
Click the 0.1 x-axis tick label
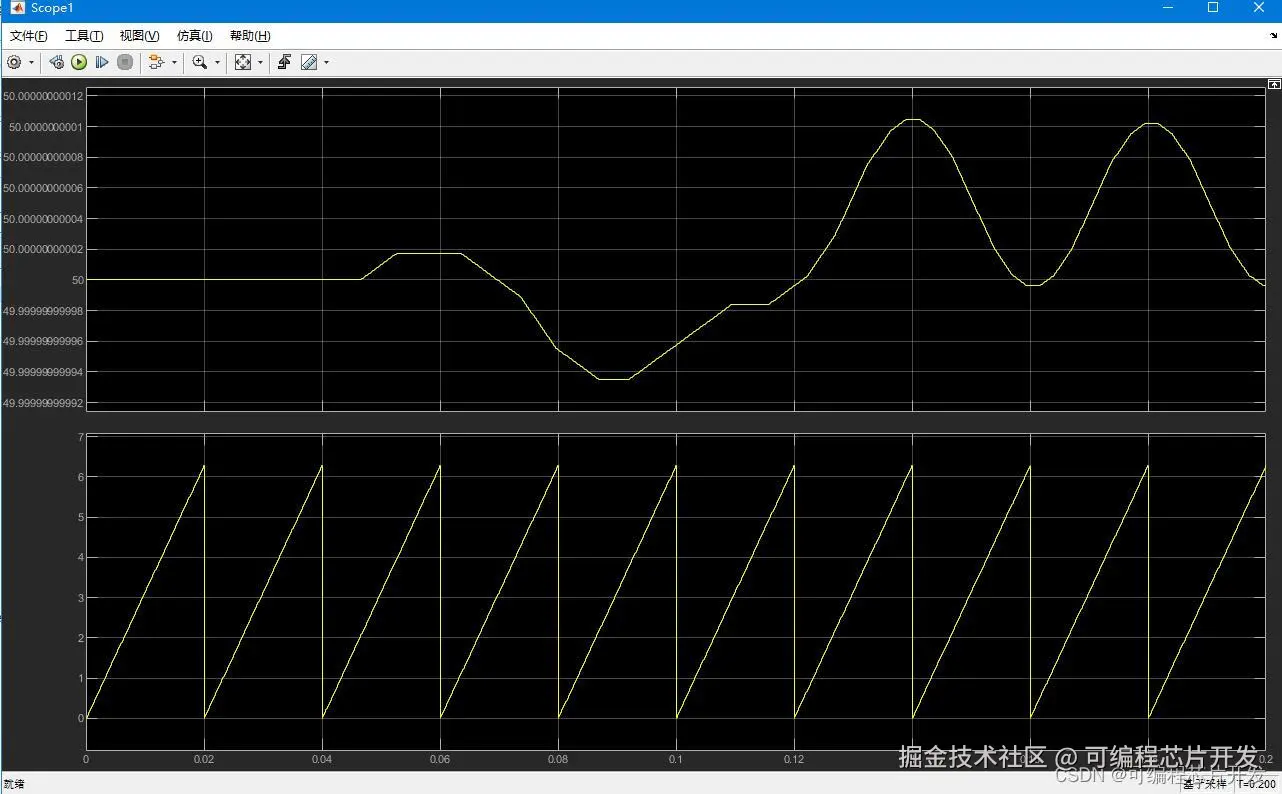(x=676, y=760)
